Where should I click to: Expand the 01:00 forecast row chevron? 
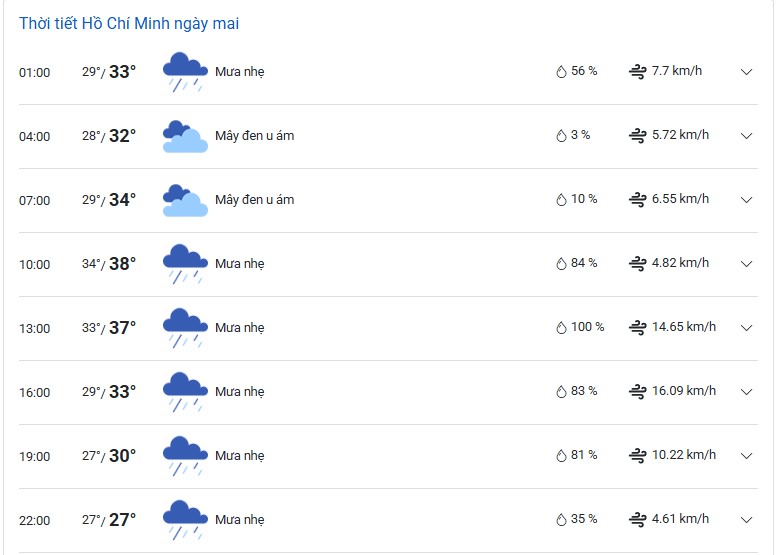pyautogui.click(x=746, y=72)
